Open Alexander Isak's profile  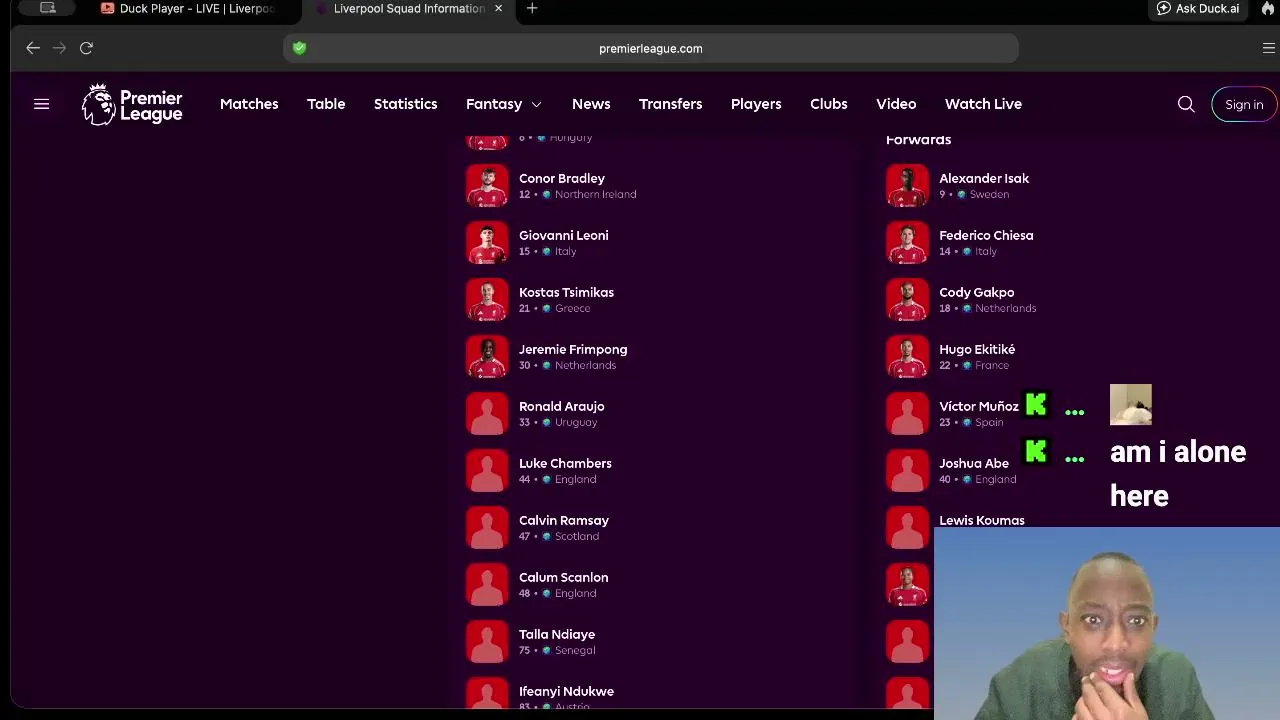(984, 178)
